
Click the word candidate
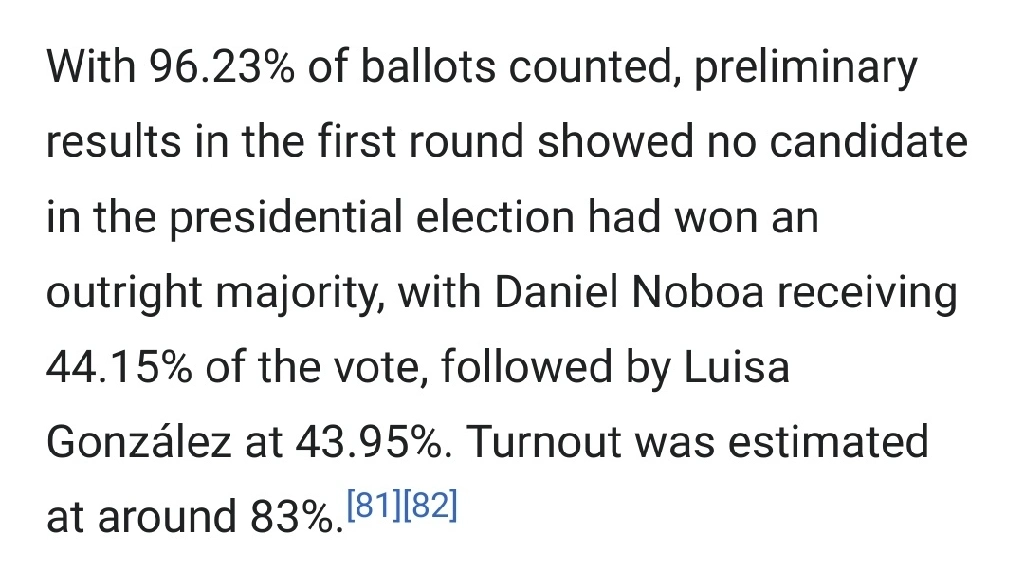coord(869,142)
